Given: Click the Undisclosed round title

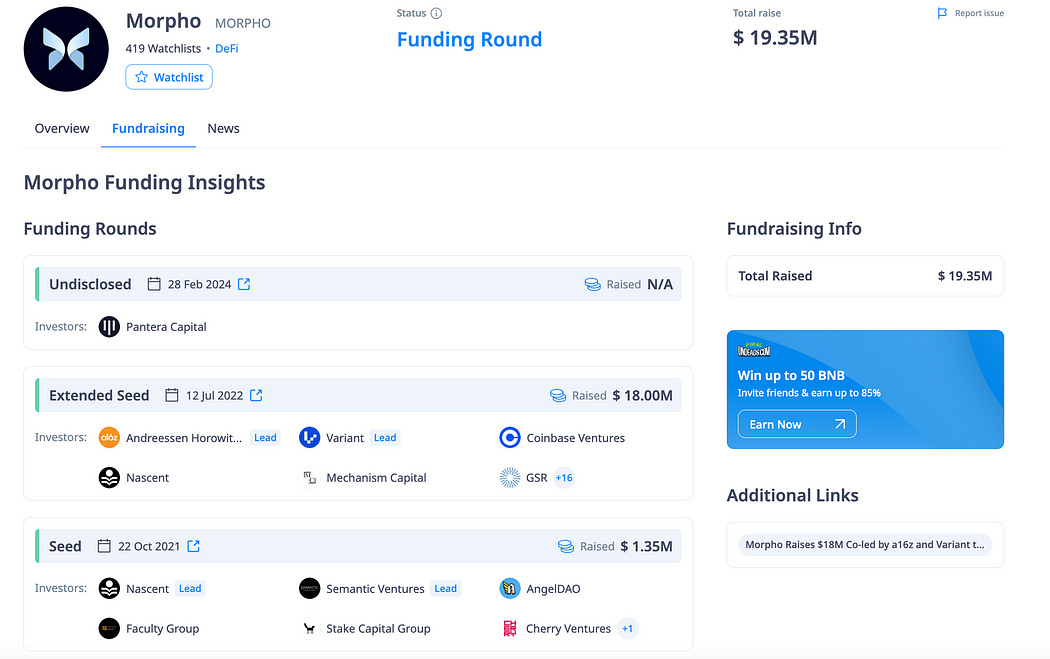Looking at the screenshot, I should pos(90,284).
